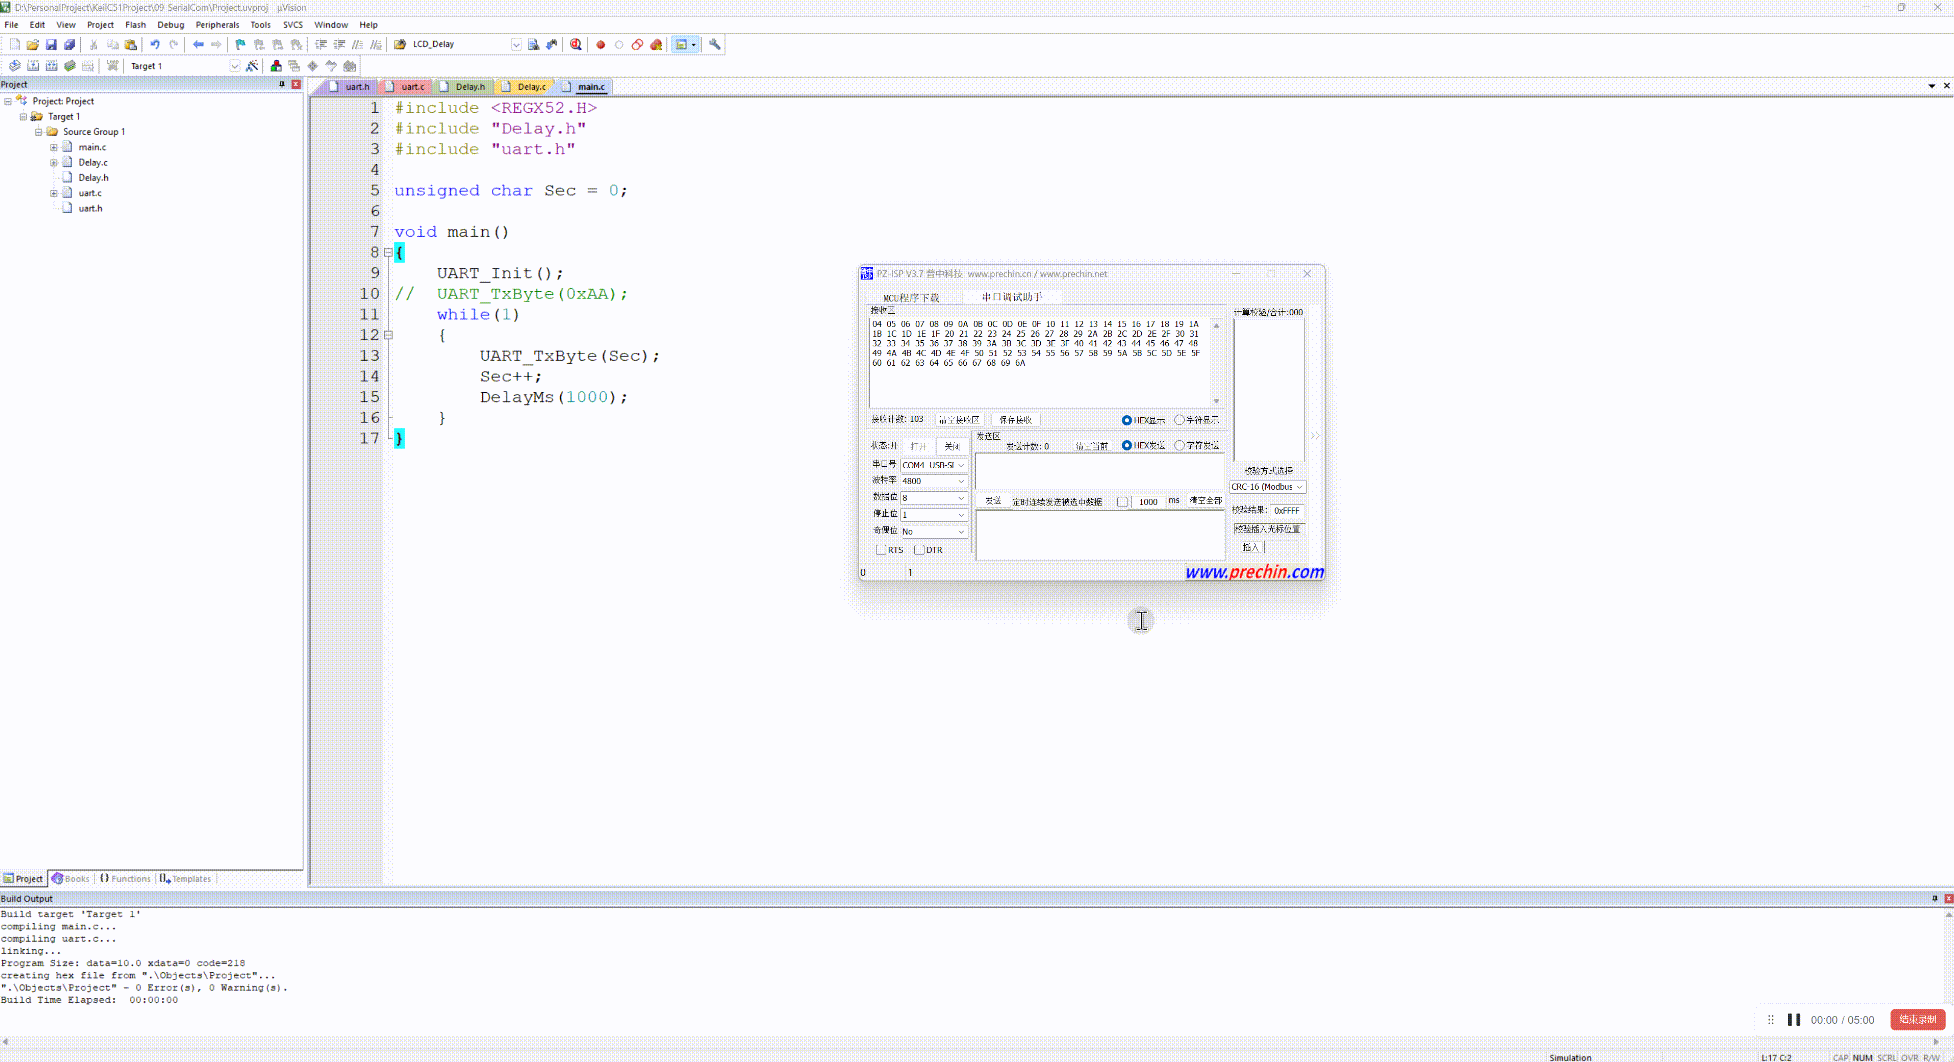Viewport: 1954px width, 1062px height.
Task: Comment the selected lines
Action: (x=357, y=44)
